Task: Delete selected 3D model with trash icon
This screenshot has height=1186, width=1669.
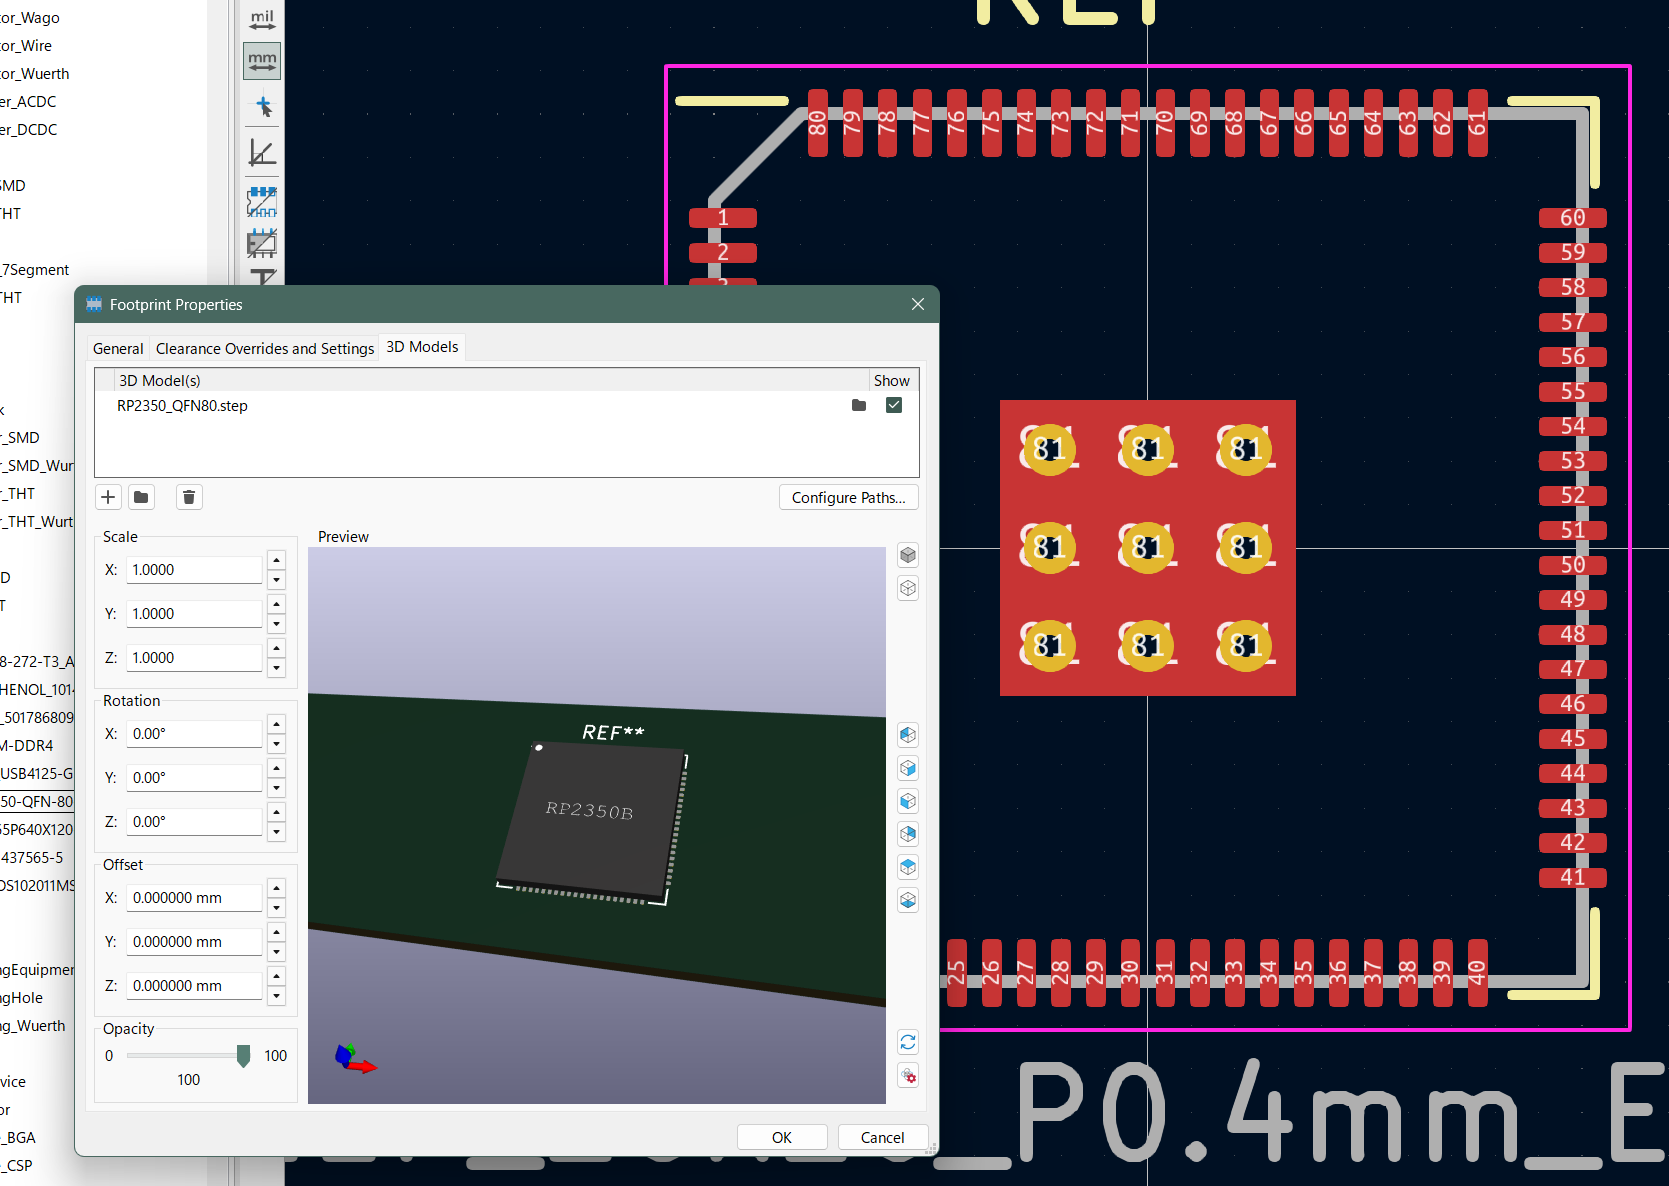Action: [x=189, y=497]
